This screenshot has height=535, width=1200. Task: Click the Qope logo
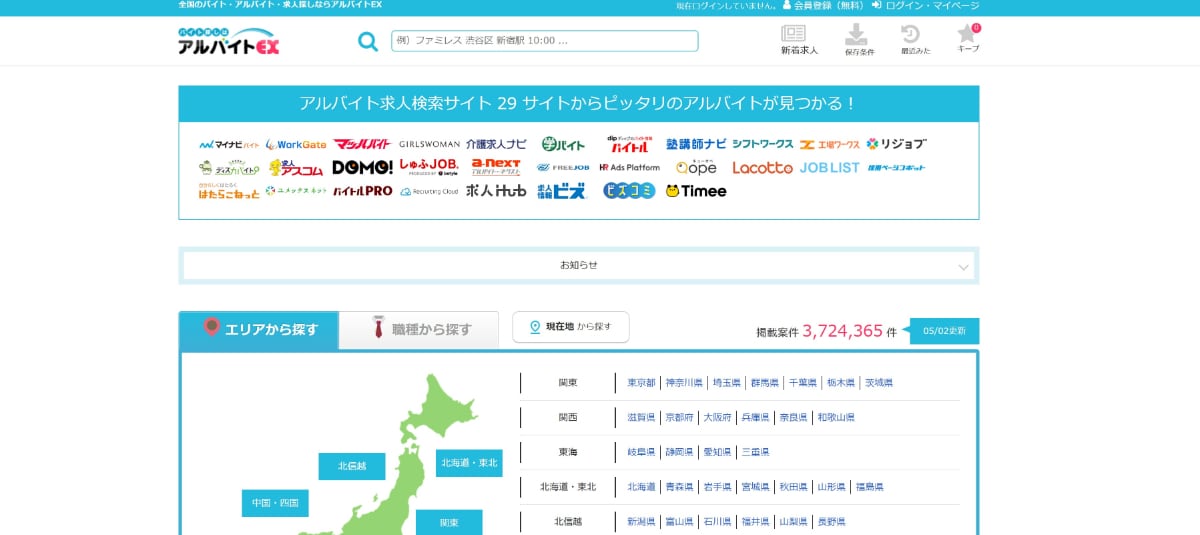pyautogui.click(x=696, y=167)
